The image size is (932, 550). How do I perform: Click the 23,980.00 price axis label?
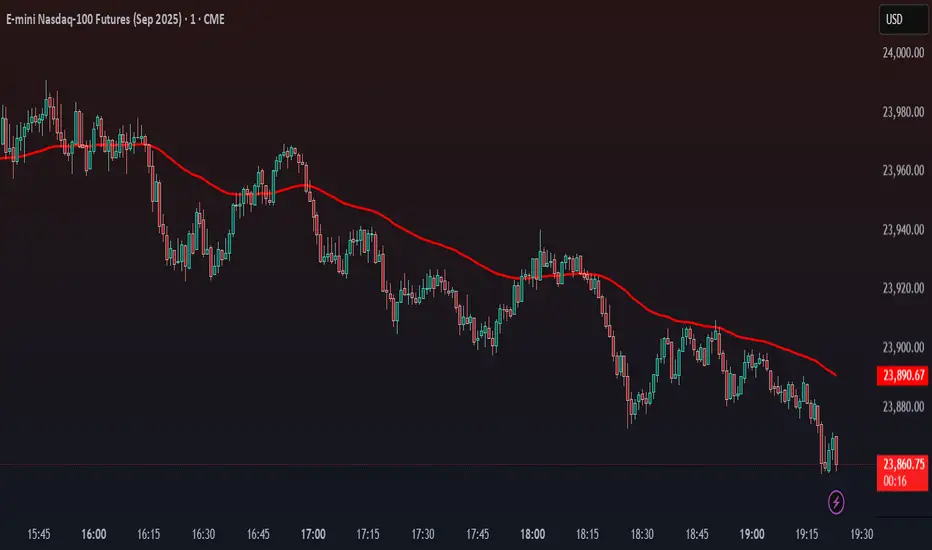pyautogui.click(x=903, y=112)
